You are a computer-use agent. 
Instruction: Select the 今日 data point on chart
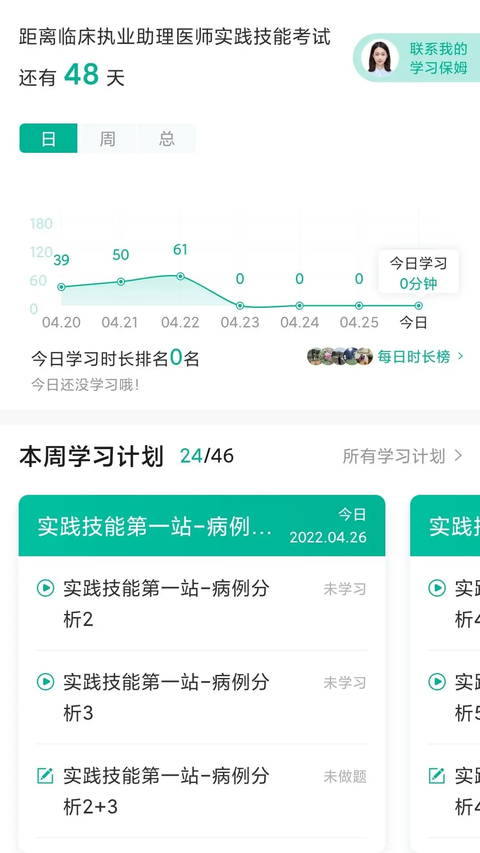419,306
